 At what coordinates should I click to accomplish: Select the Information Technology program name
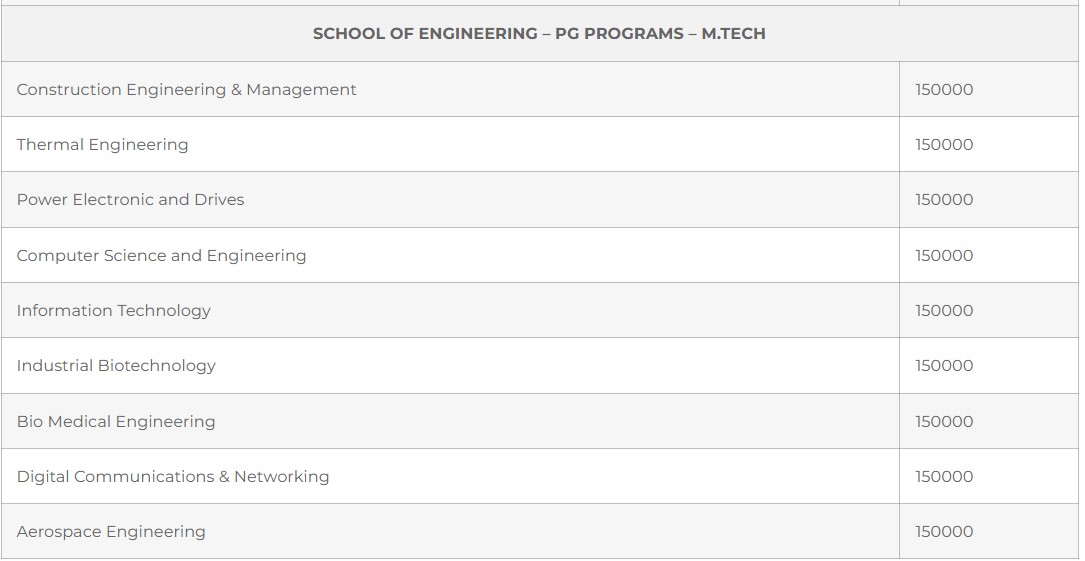coord(113,311)
